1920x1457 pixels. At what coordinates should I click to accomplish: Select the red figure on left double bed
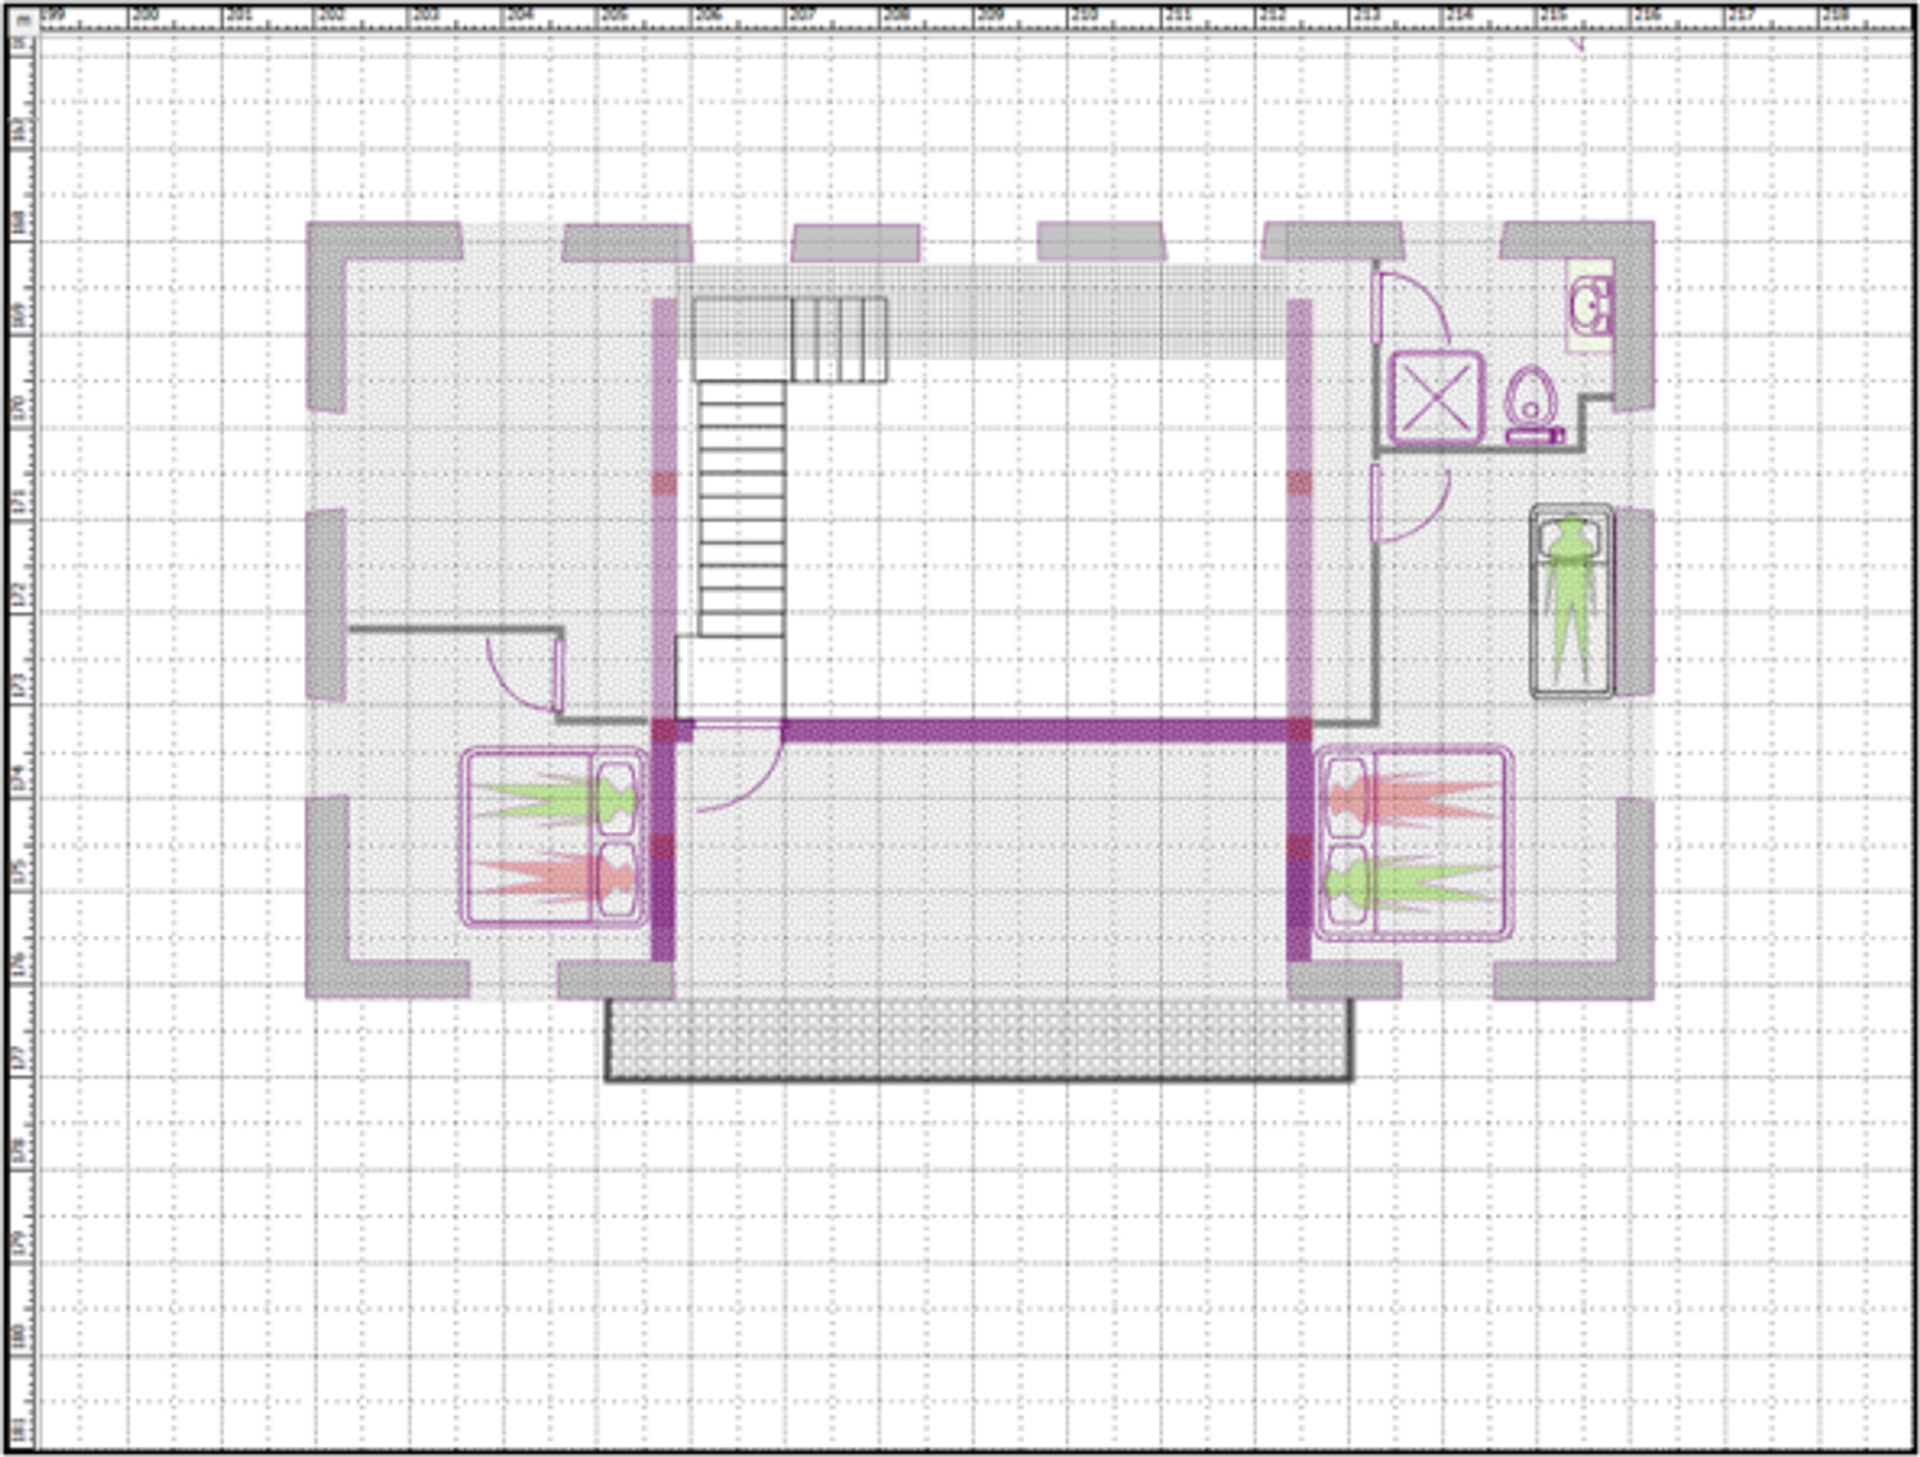tap(555, 877)
